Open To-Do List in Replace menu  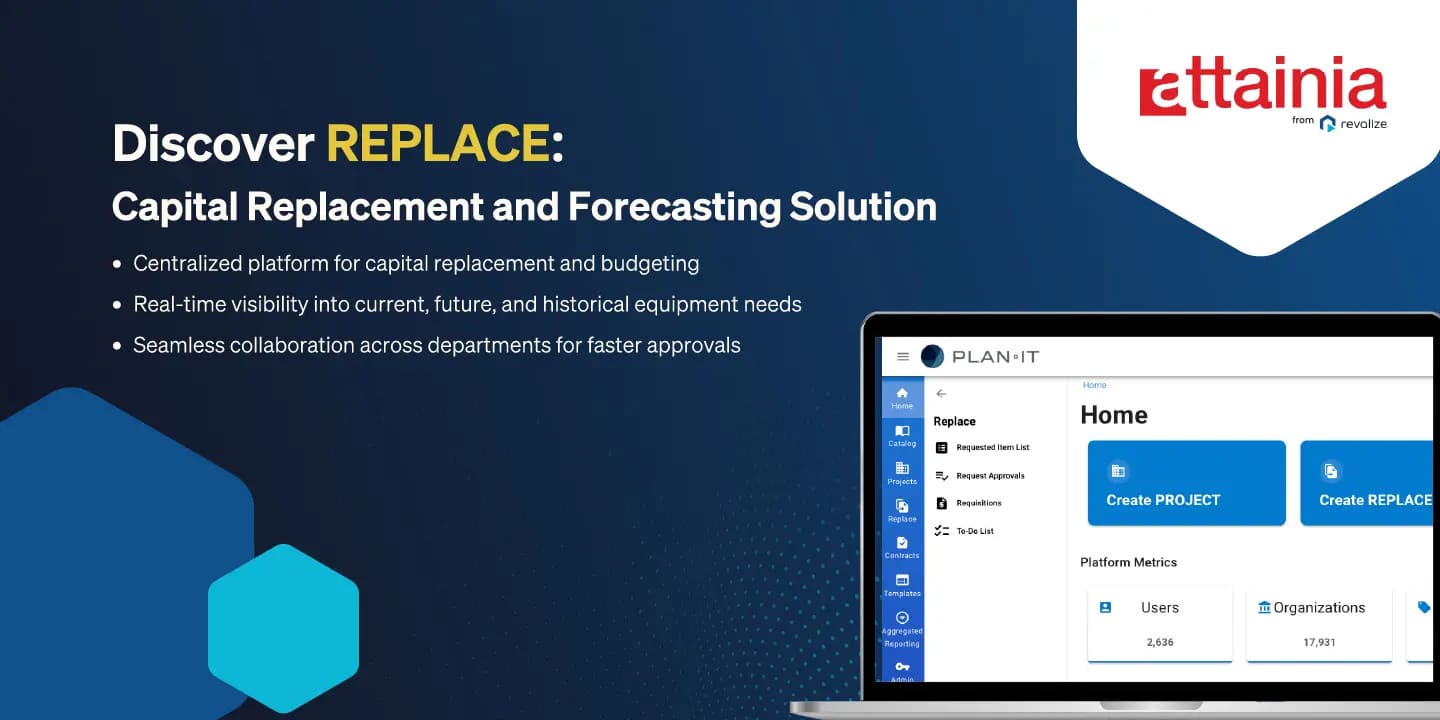(x=964, y=531)
